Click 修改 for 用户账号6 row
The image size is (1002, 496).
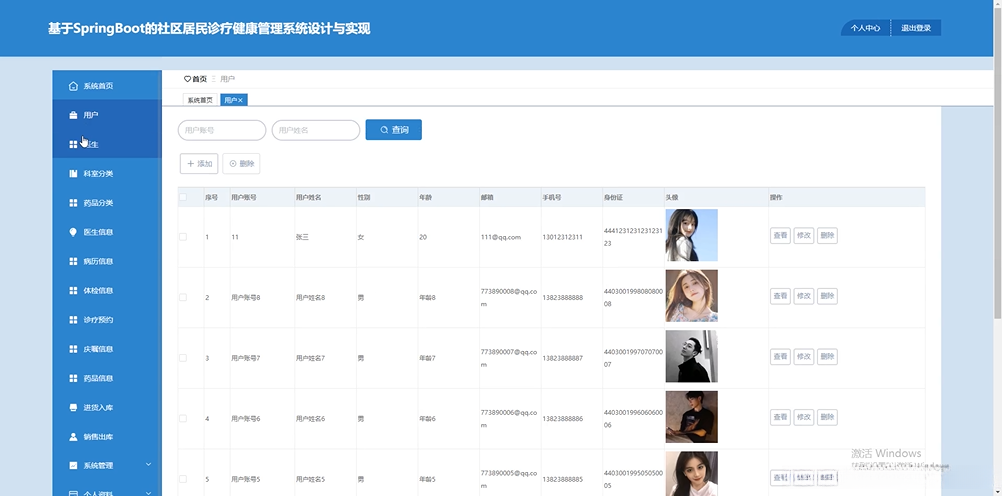point(803,417)
